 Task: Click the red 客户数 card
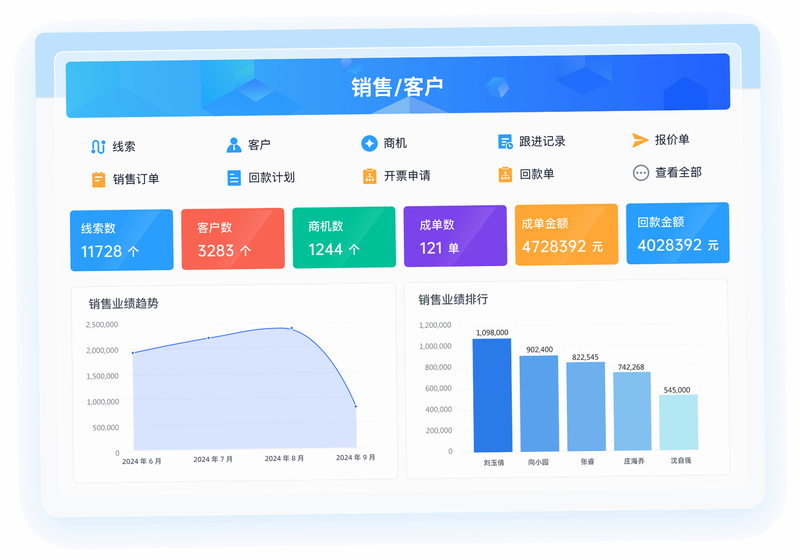point(233,238)
